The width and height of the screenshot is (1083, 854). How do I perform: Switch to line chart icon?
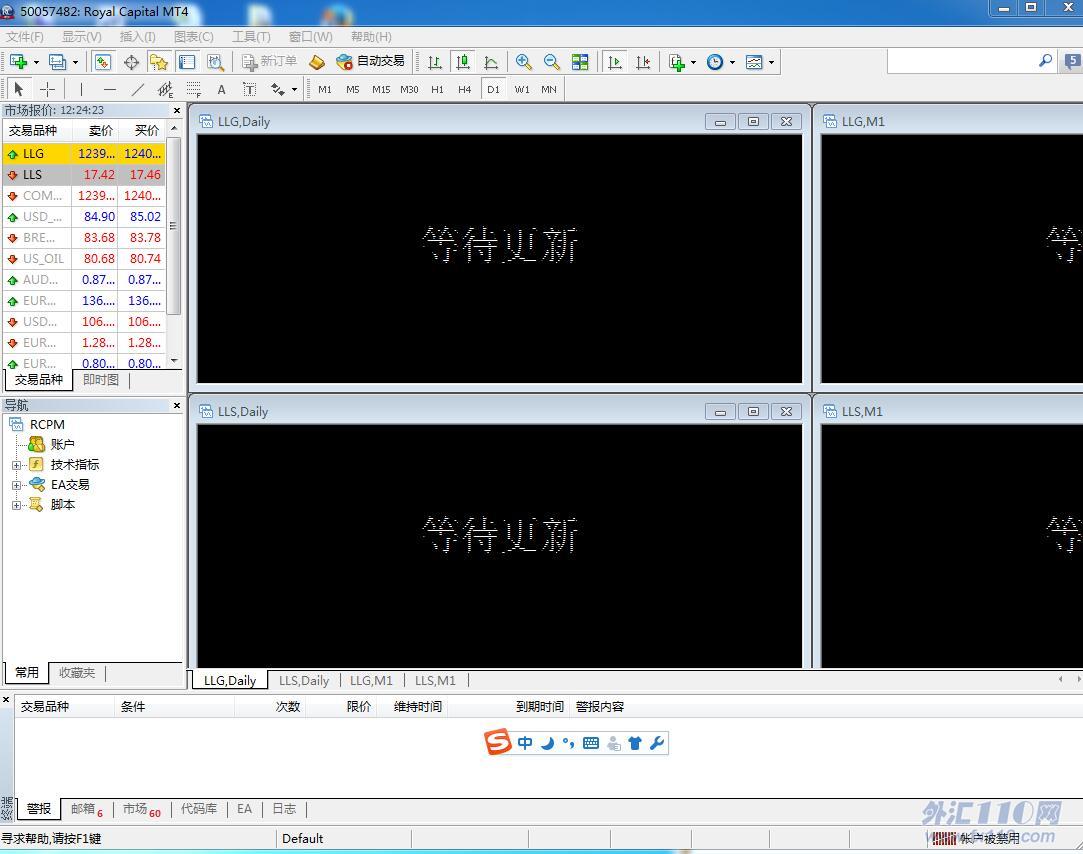pos(491,62)
